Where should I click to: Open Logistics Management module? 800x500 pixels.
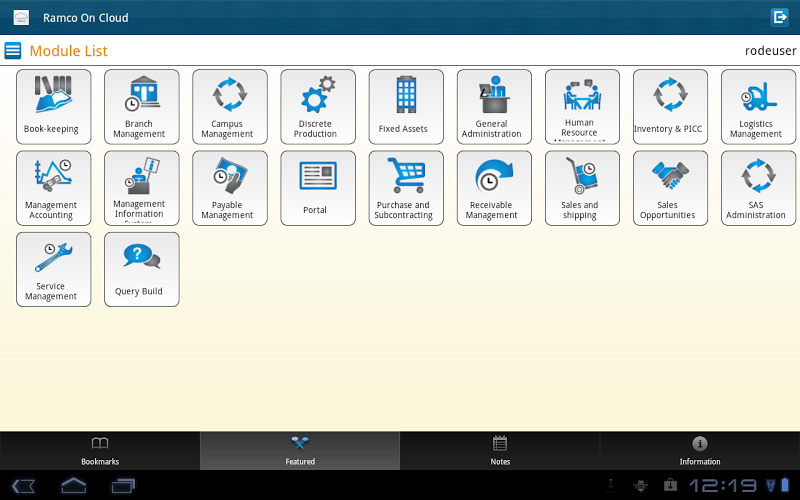pyautogui.click(x=758, y=107)
